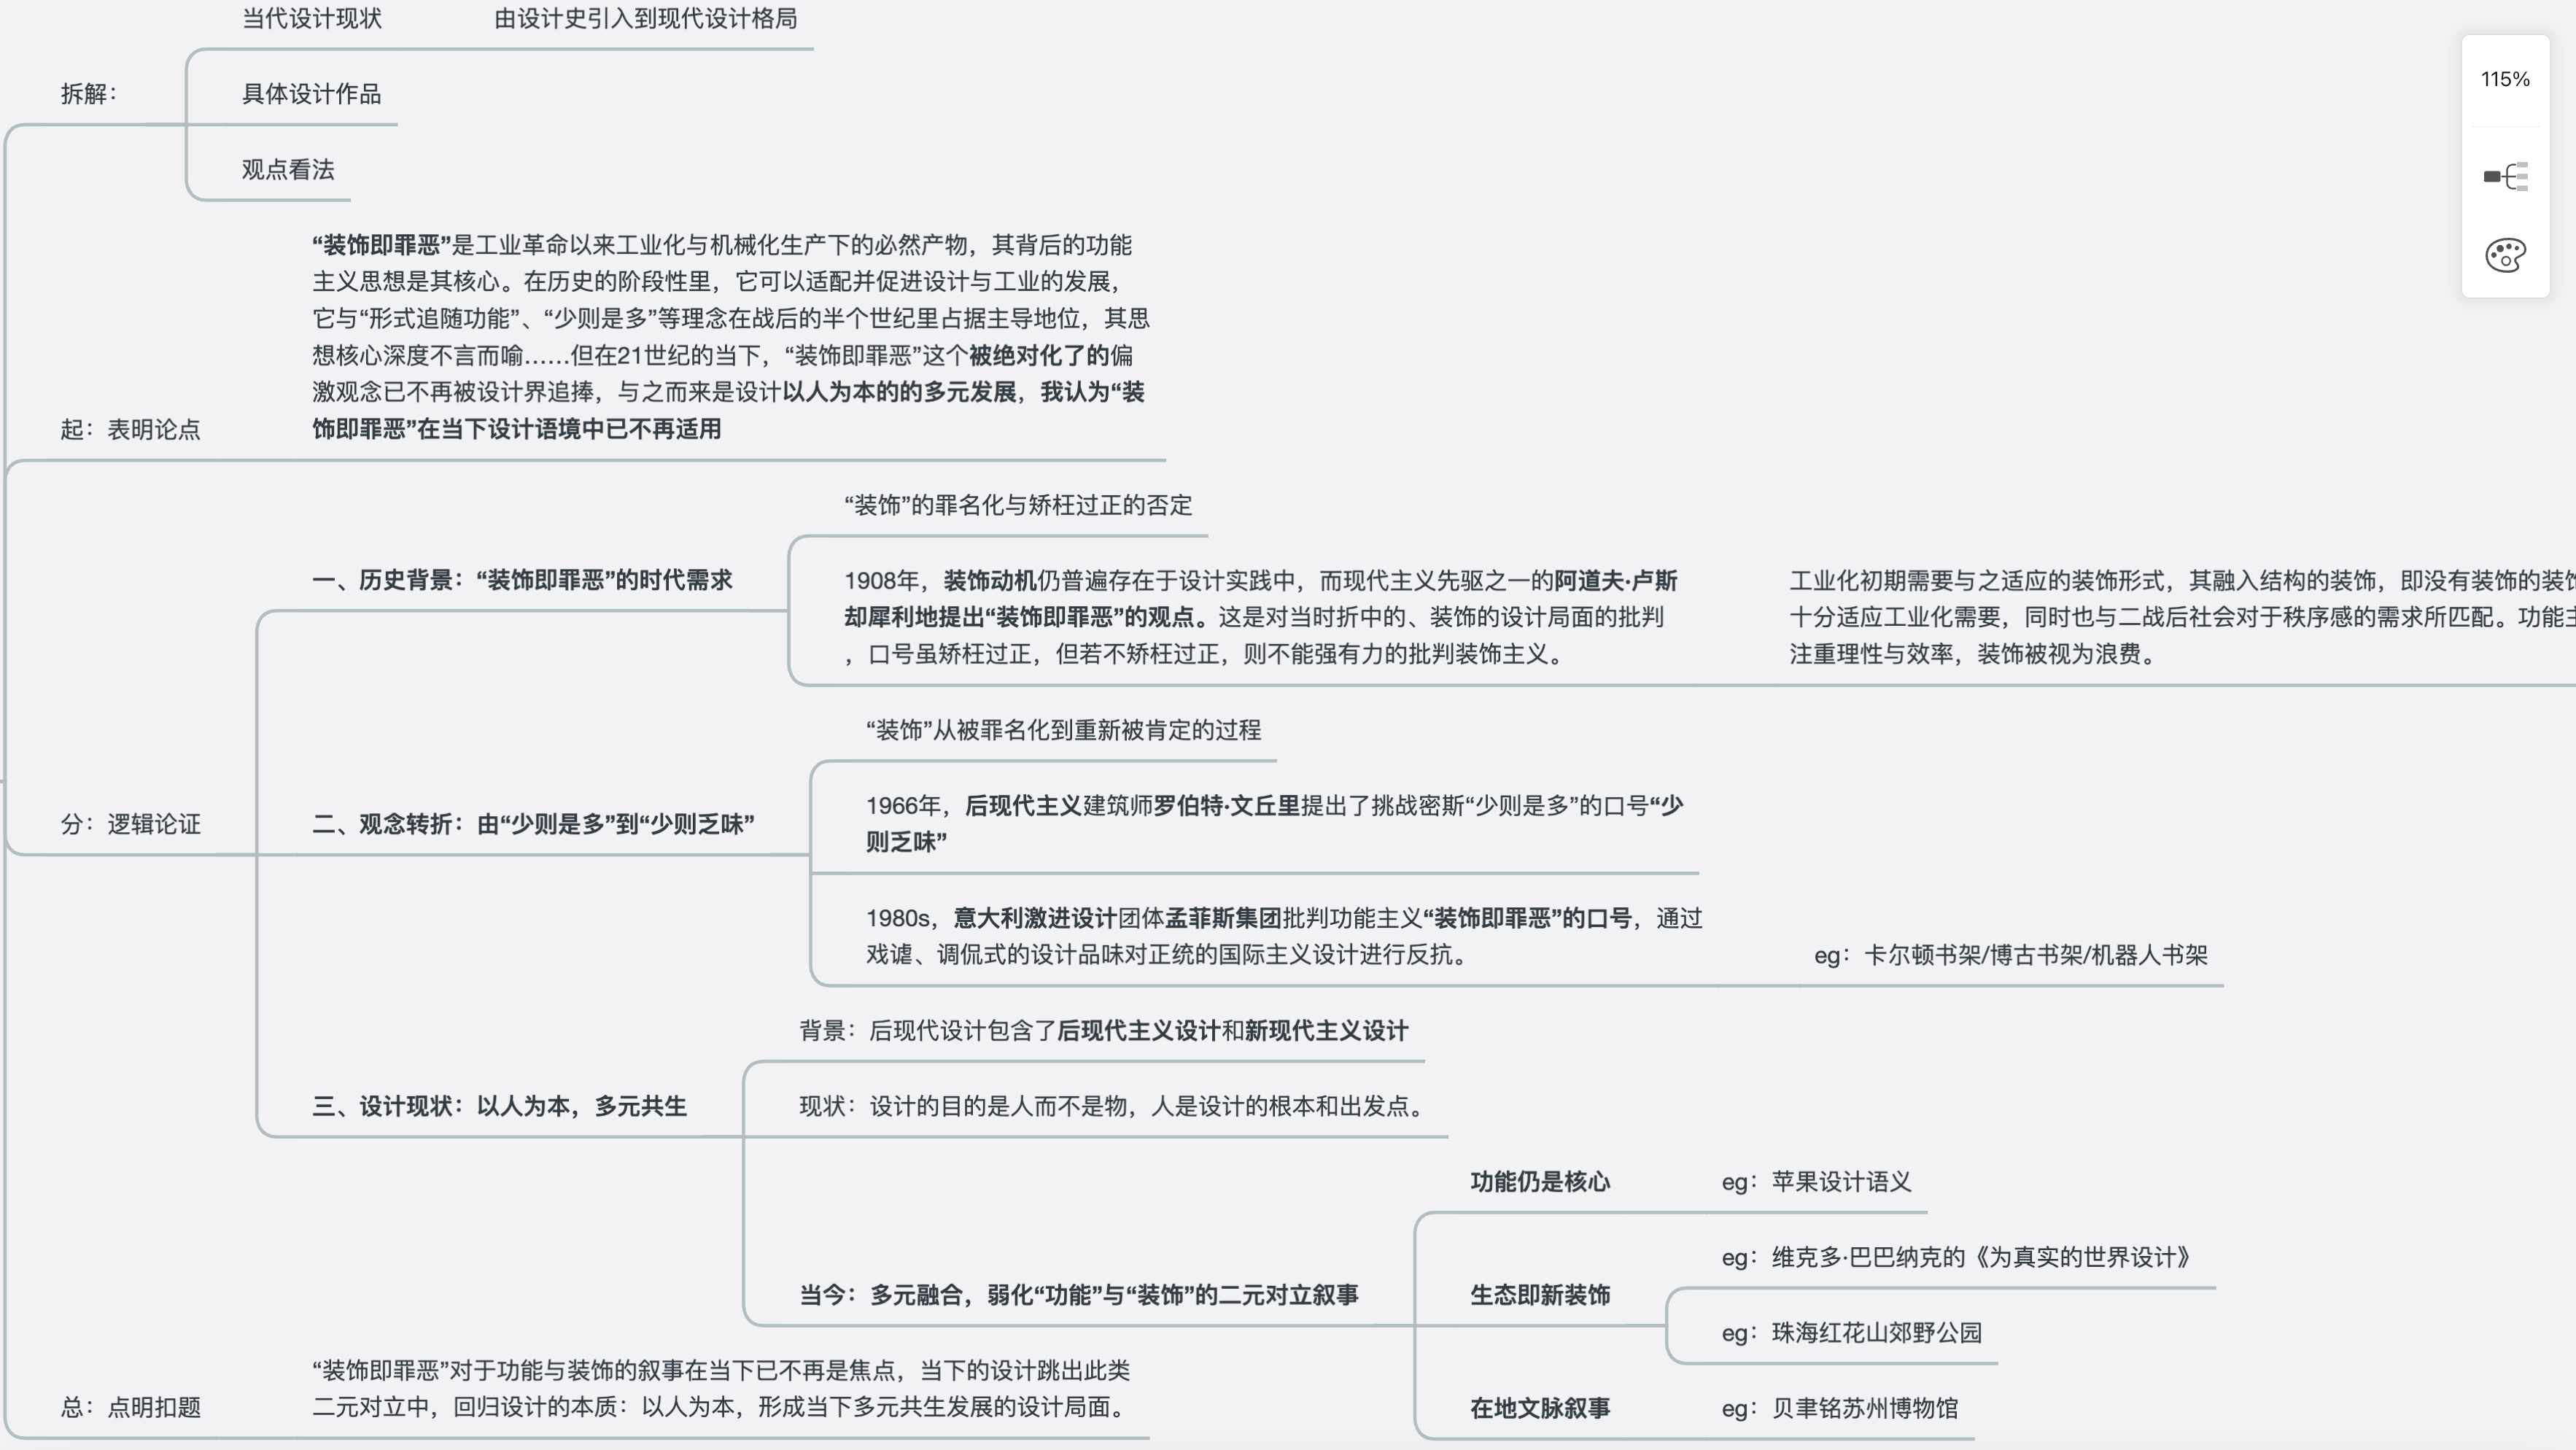Select the node 由设计史引入到现代设计格局

646,19
